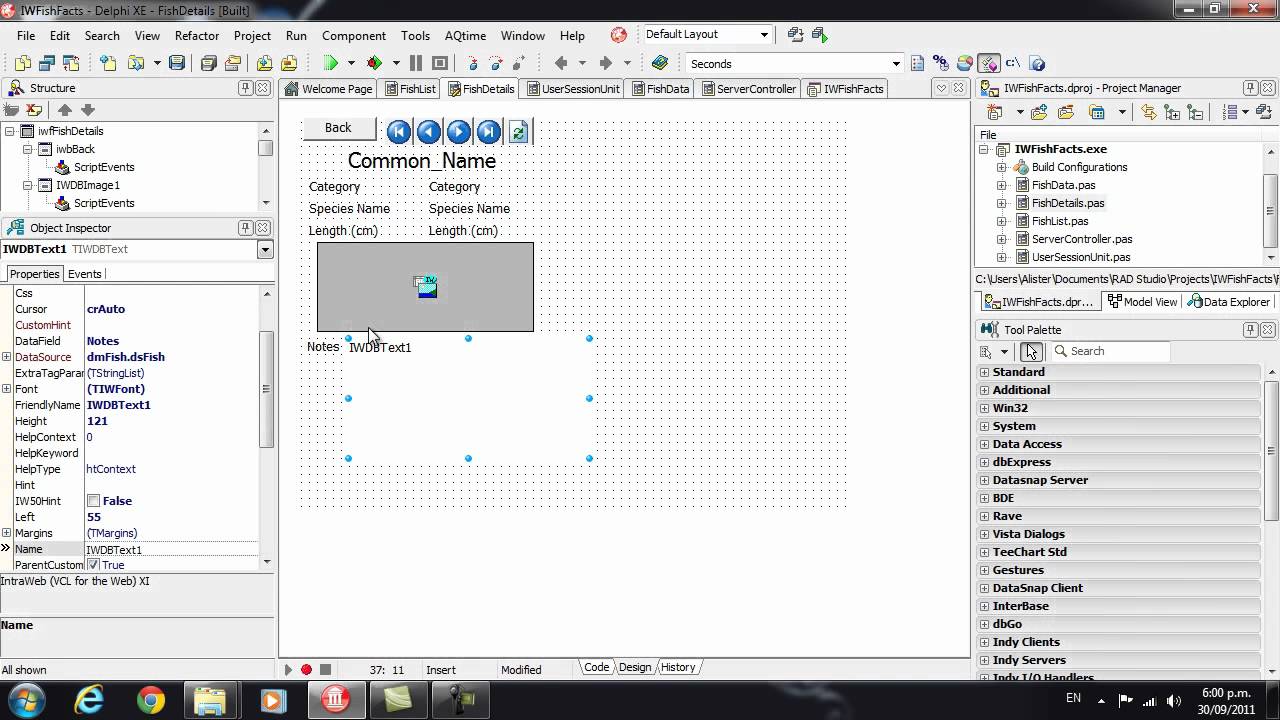Click the Save Desktop layout icon

(x=796, y=34)
